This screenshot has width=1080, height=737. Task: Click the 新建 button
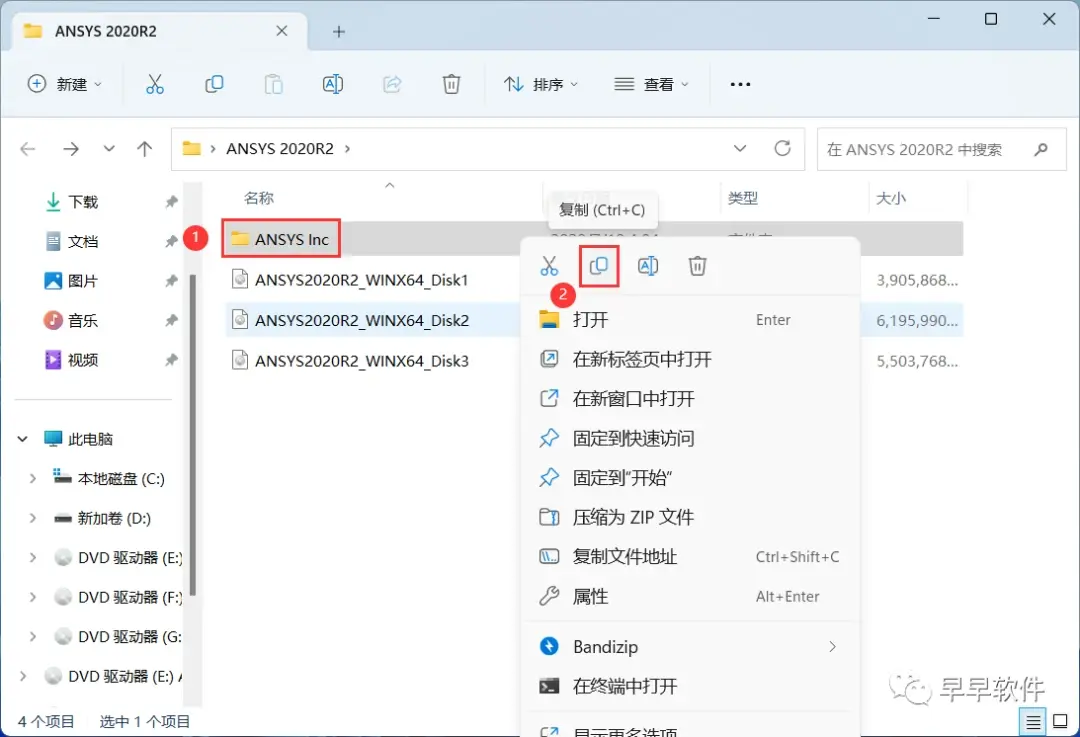click(x=64, y=84)
